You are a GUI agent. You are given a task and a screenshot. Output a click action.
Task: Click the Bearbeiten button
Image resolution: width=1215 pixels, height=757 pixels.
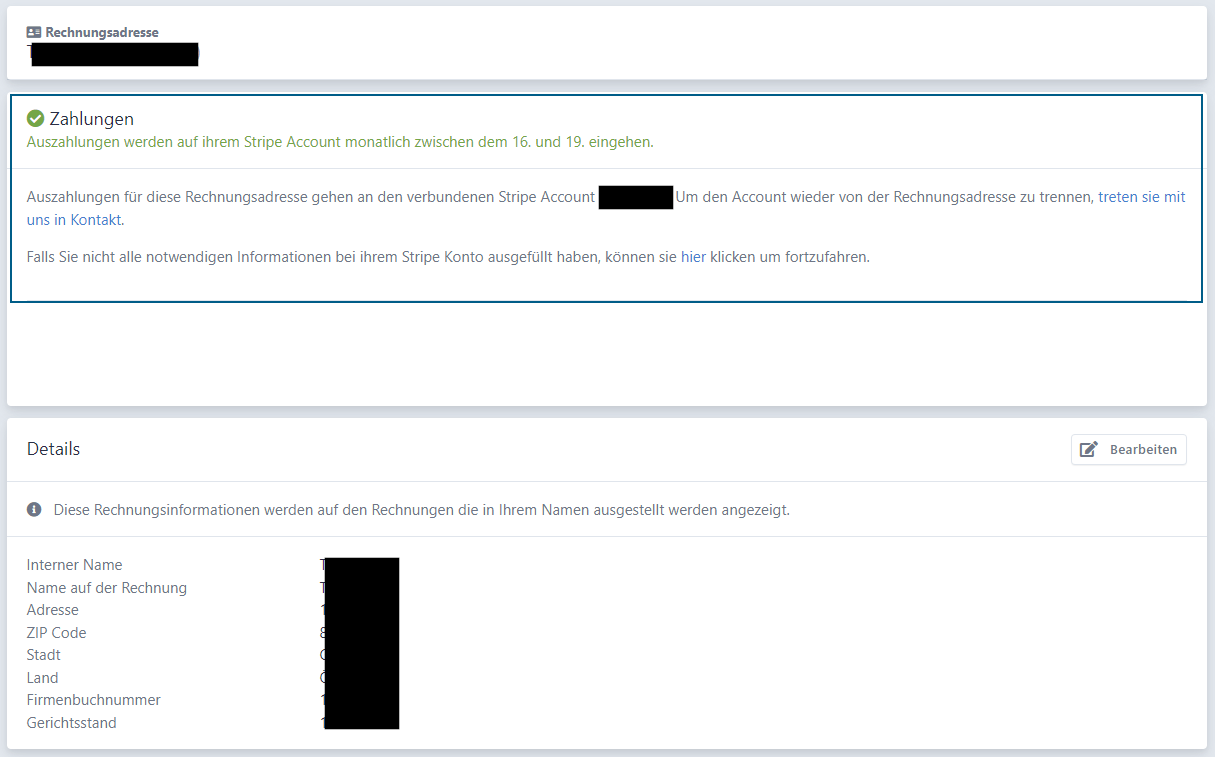(1128, 449)
